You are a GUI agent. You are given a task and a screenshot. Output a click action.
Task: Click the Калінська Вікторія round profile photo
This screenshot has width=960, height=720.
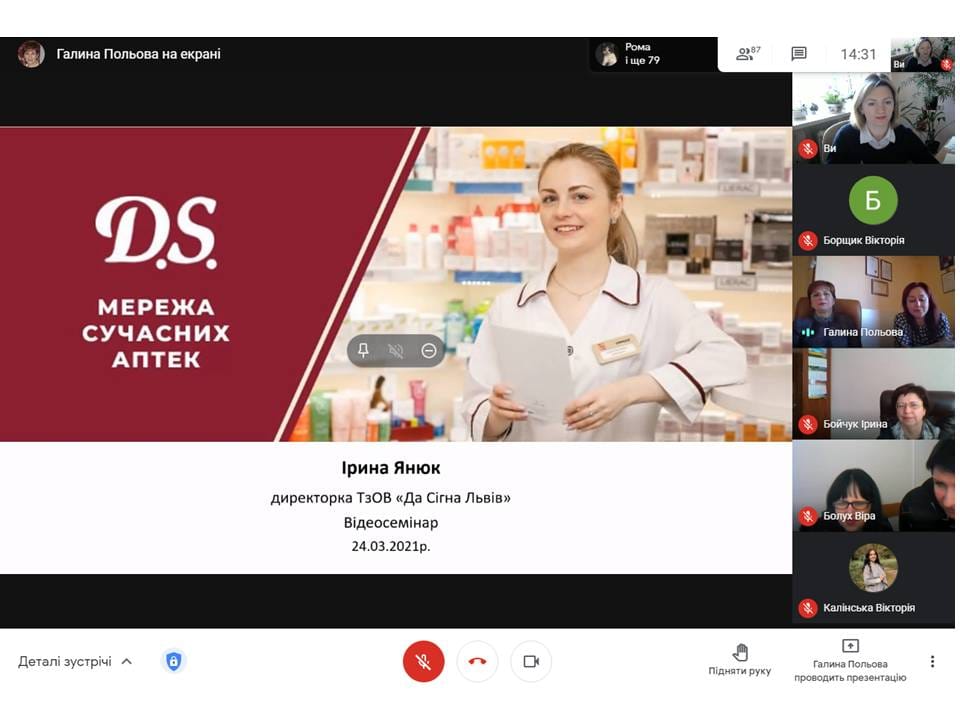pos(873,568)
